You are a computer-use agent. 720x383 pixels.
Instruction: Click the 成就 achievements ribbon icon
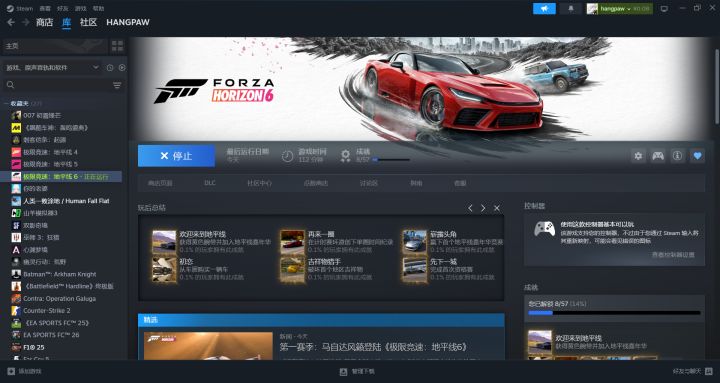(x=345, y=156)
